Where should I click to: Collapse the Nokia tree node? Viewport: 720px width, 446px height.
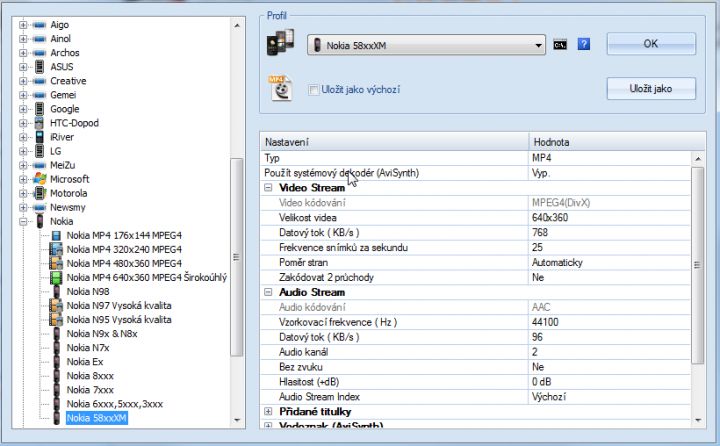(23, 221)
